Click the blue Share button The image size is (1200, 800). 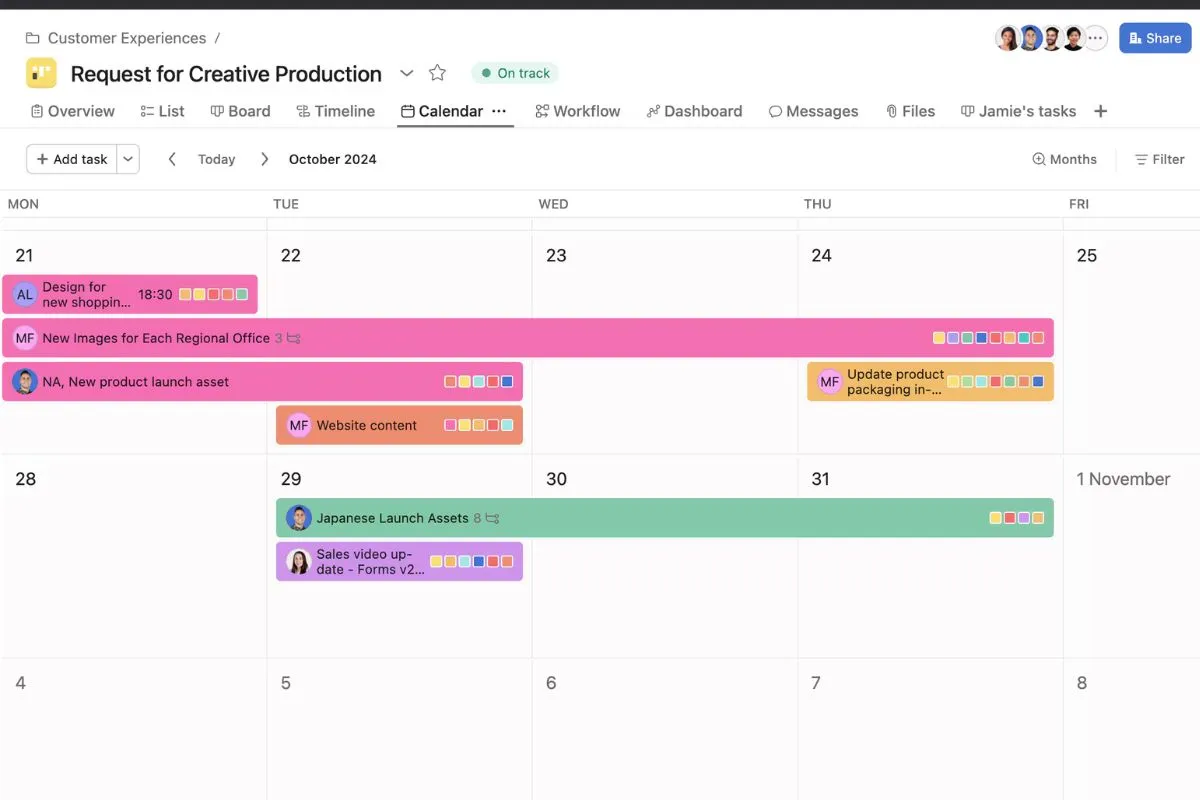pyautogui.click(x=1155, y=38)
